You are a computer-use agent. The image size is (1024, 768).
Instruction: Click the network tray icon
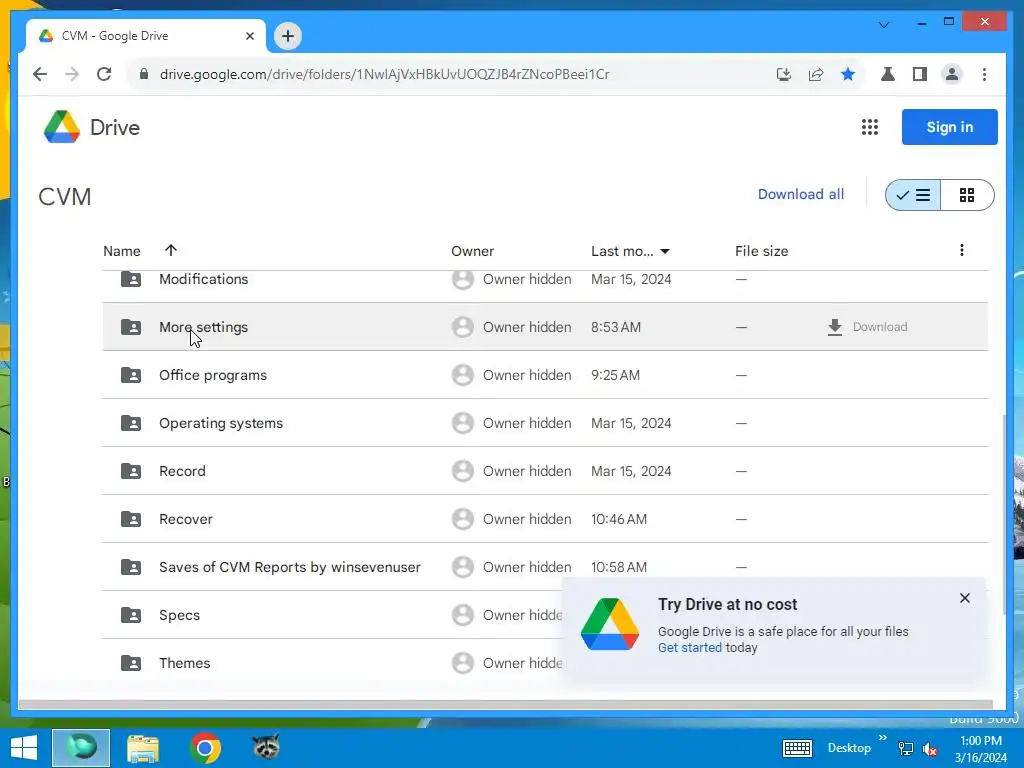905,749
